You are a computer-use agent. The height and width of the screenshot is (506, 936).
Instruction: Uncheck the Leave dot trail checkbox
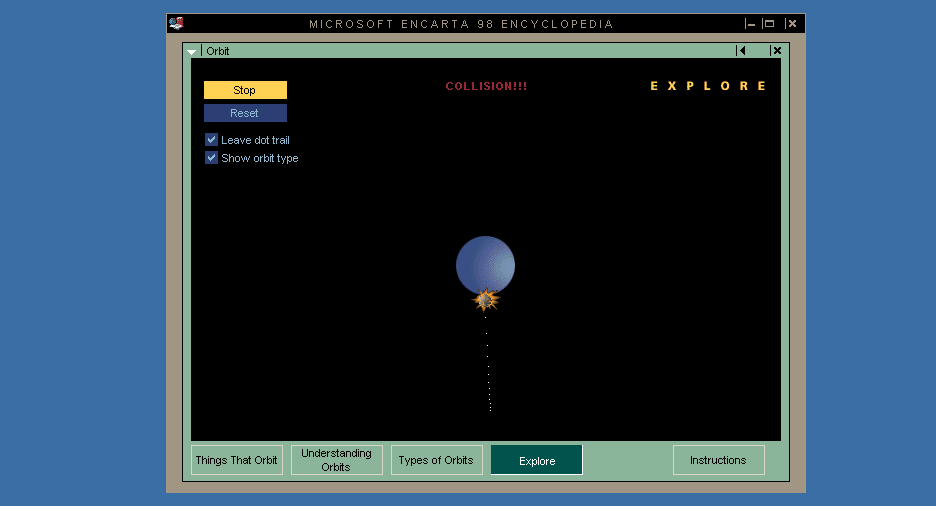pyautogui.click(x=211, y=140)
